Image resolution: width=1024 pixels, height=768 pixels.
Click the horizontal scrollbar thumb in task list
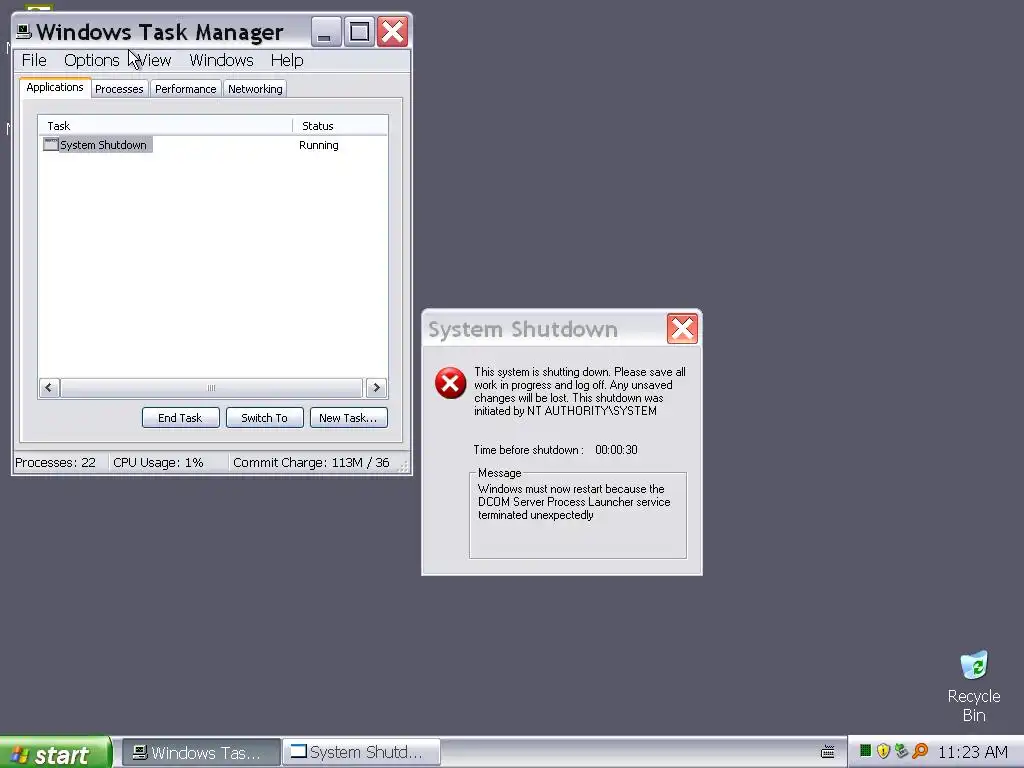[211, 387]
